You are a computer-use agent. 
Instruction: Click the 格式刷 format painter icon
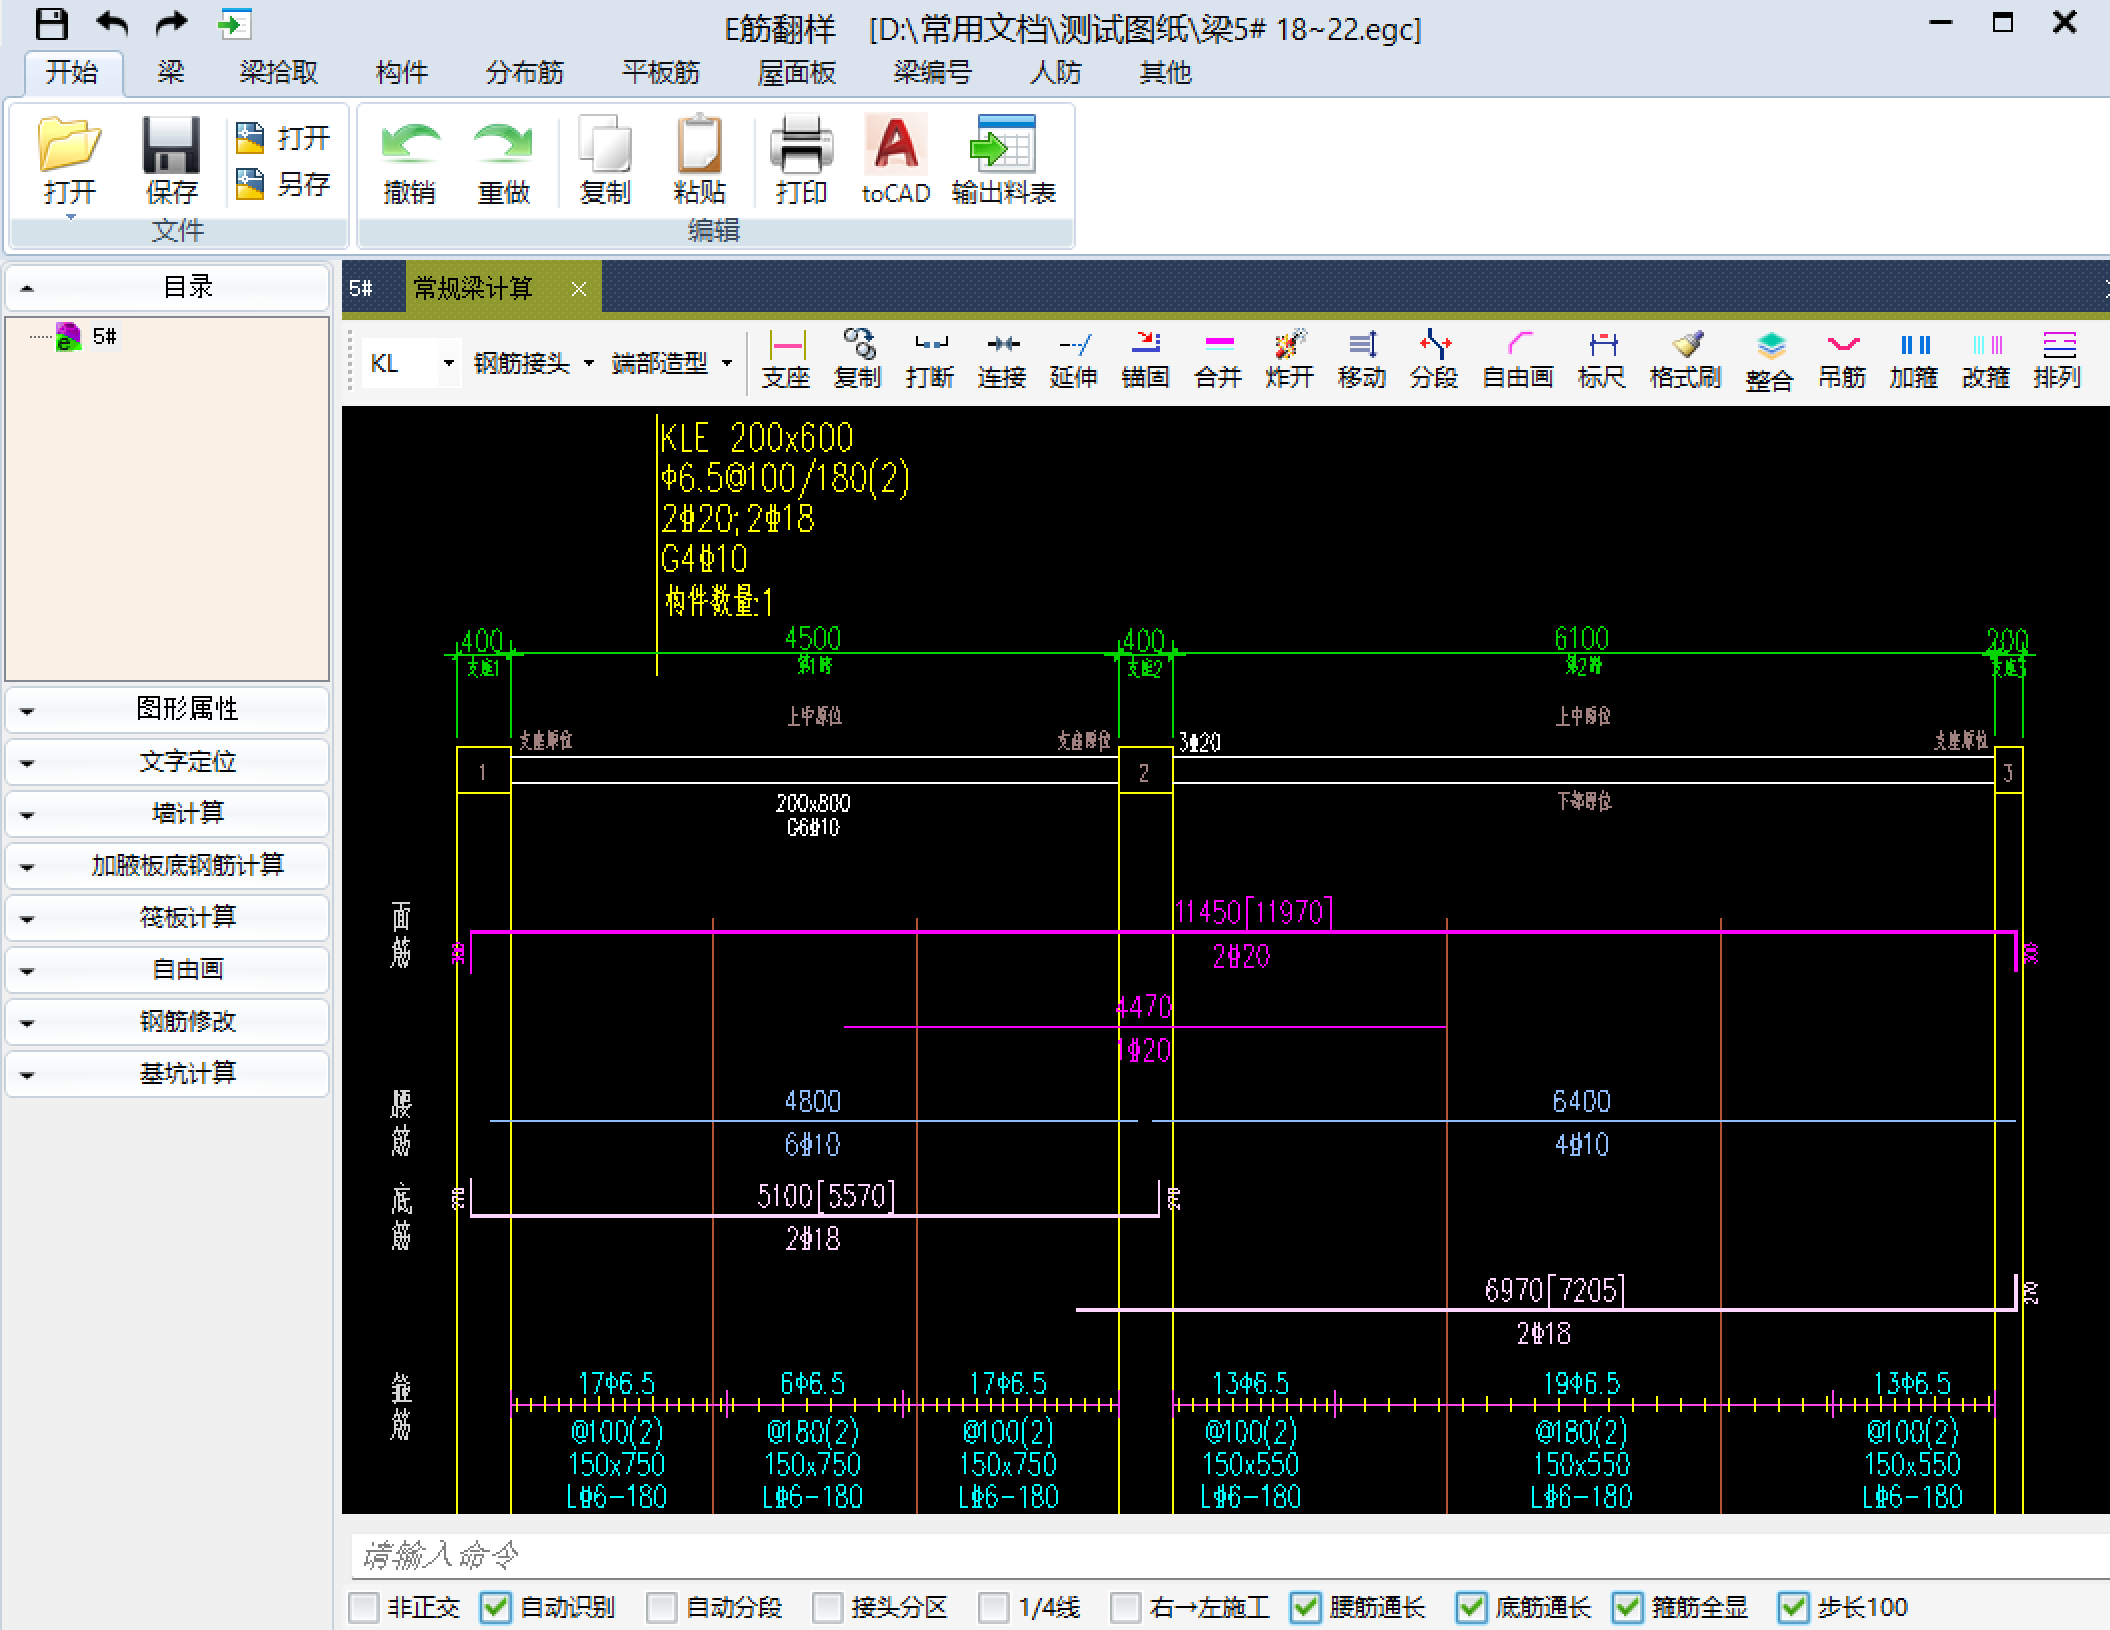pyautogui.click(x=1685, y=359)
